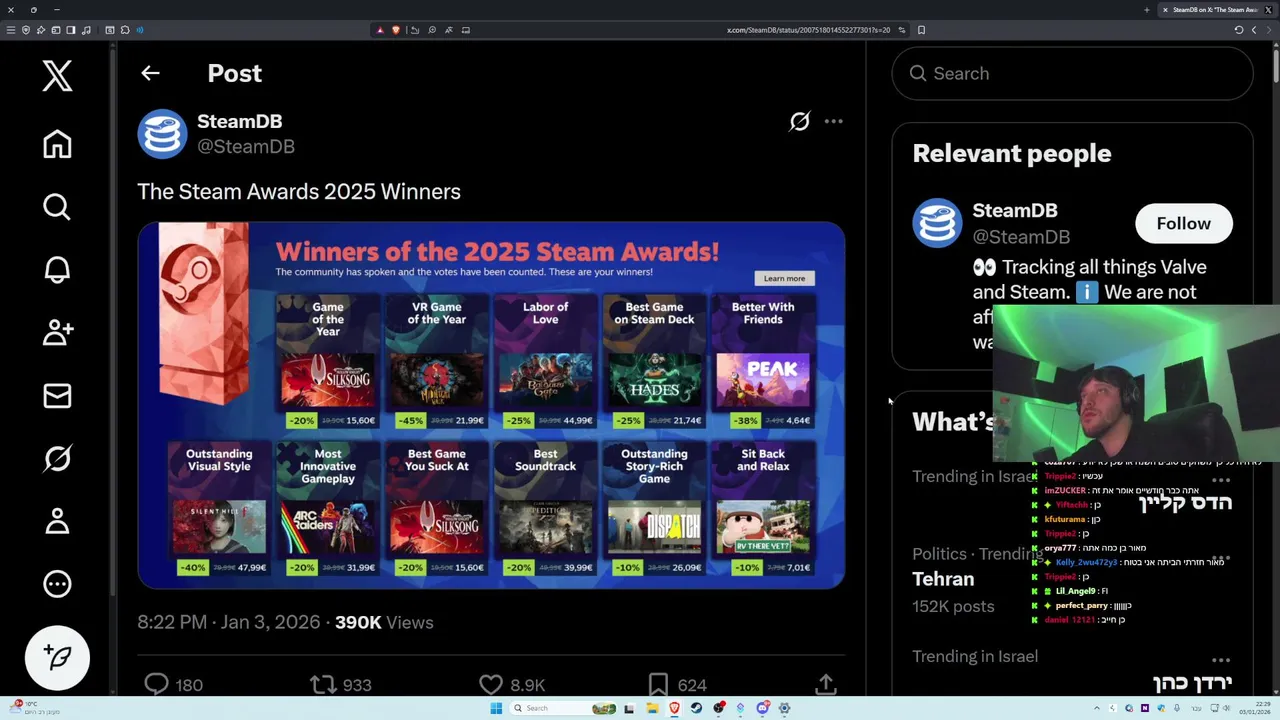This screenshot has width=1280, height=720.
Task: Open @SteamDB handle on post
Action: pos(246,146)
